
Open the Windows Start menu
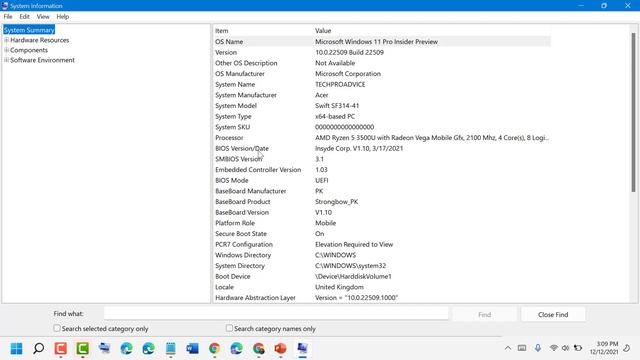[17, 349]
